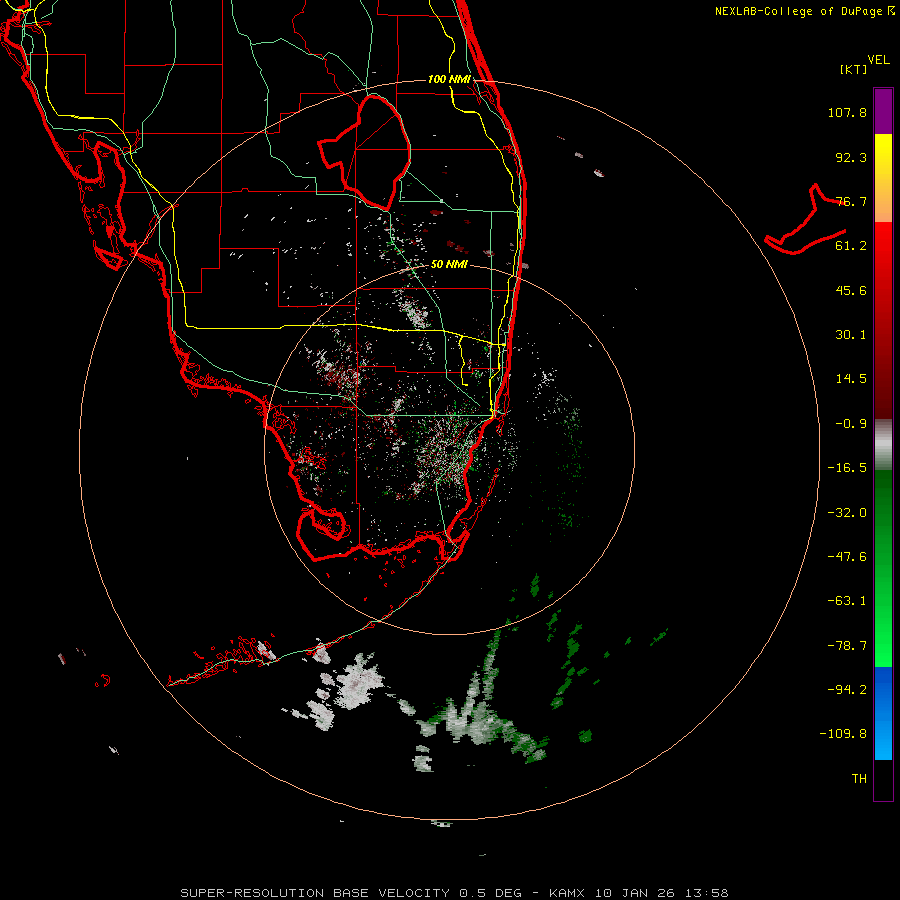The height and width of the screenshot is (900, 900).
Task: Click the VEL legend title
Action: point(878,60)
